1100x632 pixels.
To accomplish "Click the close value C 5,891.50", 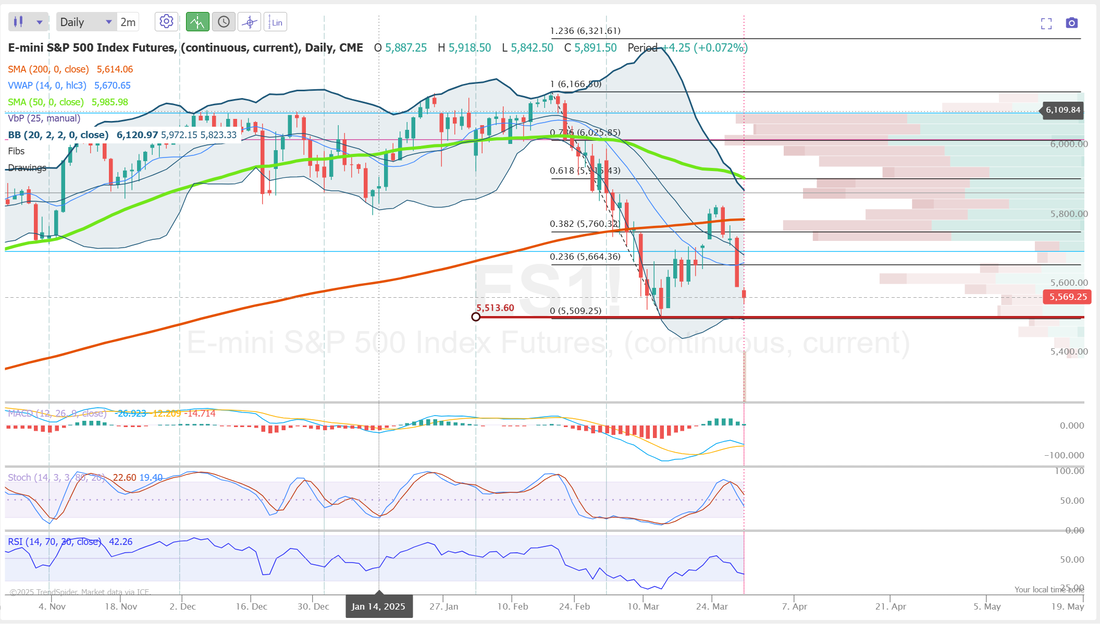I will 589,48.
